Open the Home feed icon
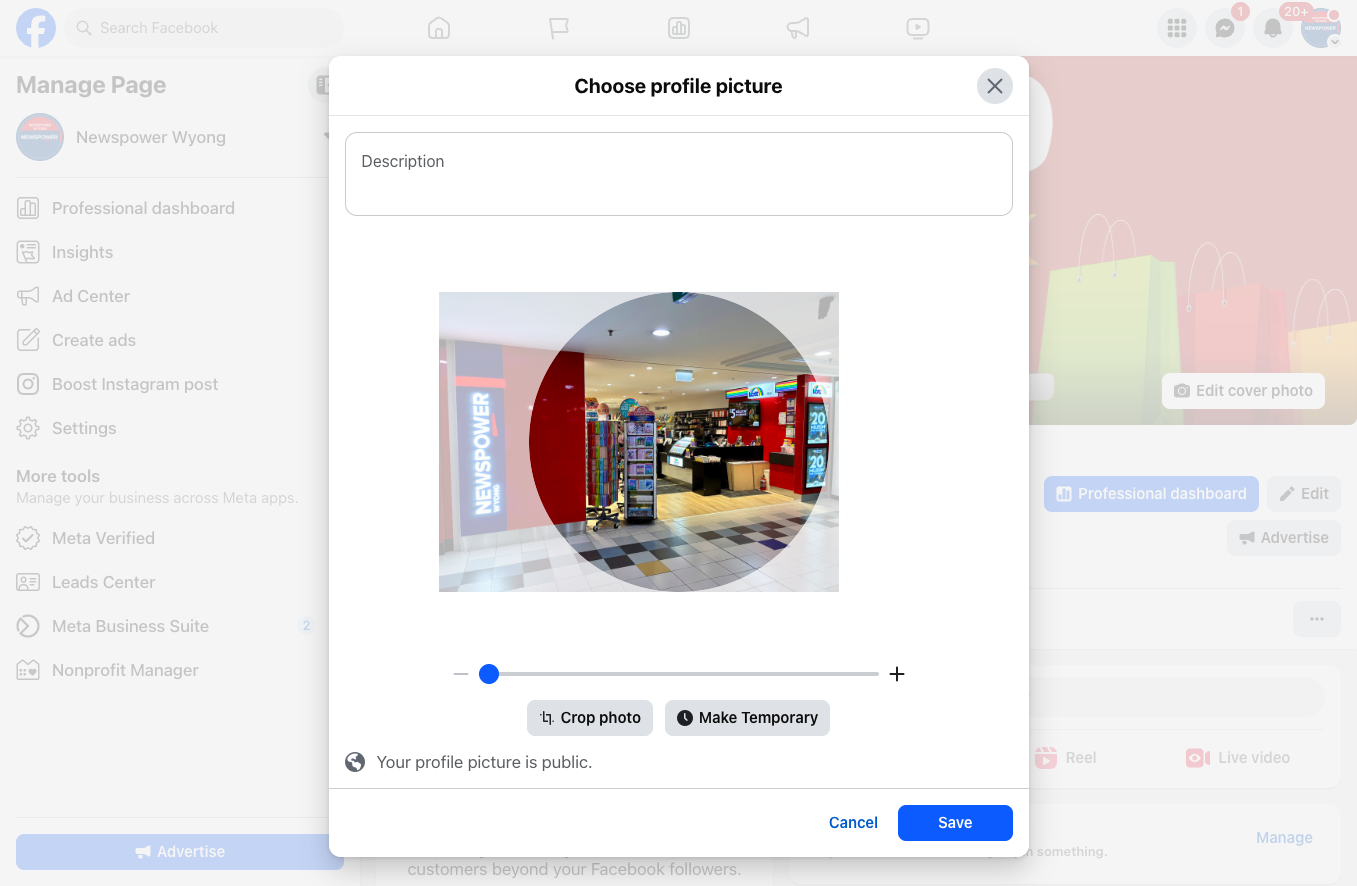Image resolution: width=1357 pixels, height=886 pixels. click(439, 28)
